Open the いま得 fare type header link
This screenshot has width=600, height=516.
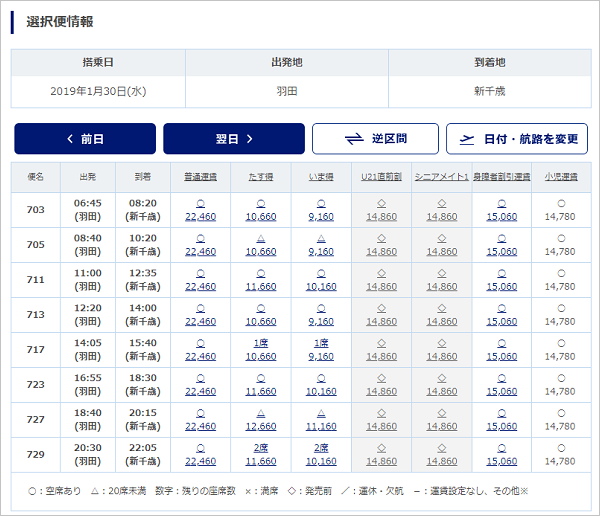coord(321,177)
